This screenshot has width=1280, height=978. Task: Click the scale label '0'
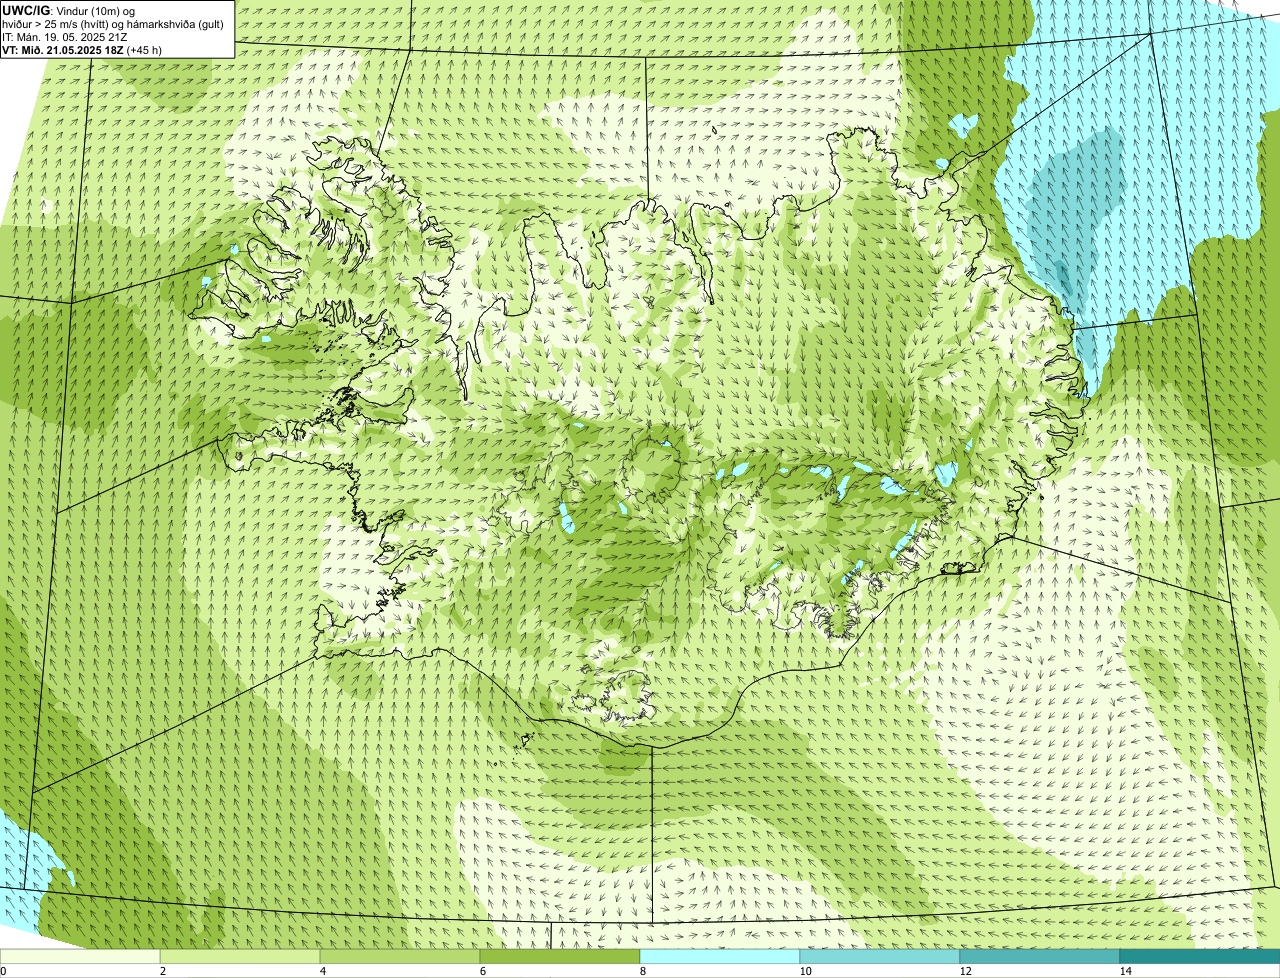tap(3, 971)
